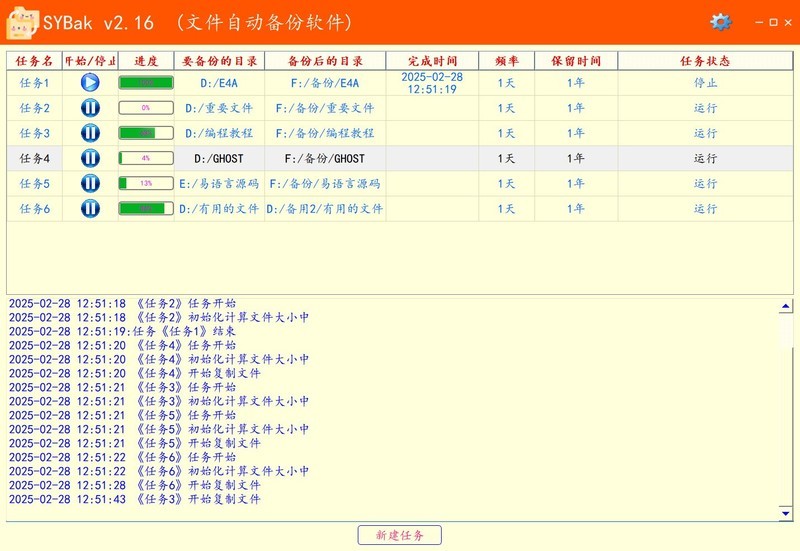
Task: Click the 保留时间 column header
Action: [576, 61]
